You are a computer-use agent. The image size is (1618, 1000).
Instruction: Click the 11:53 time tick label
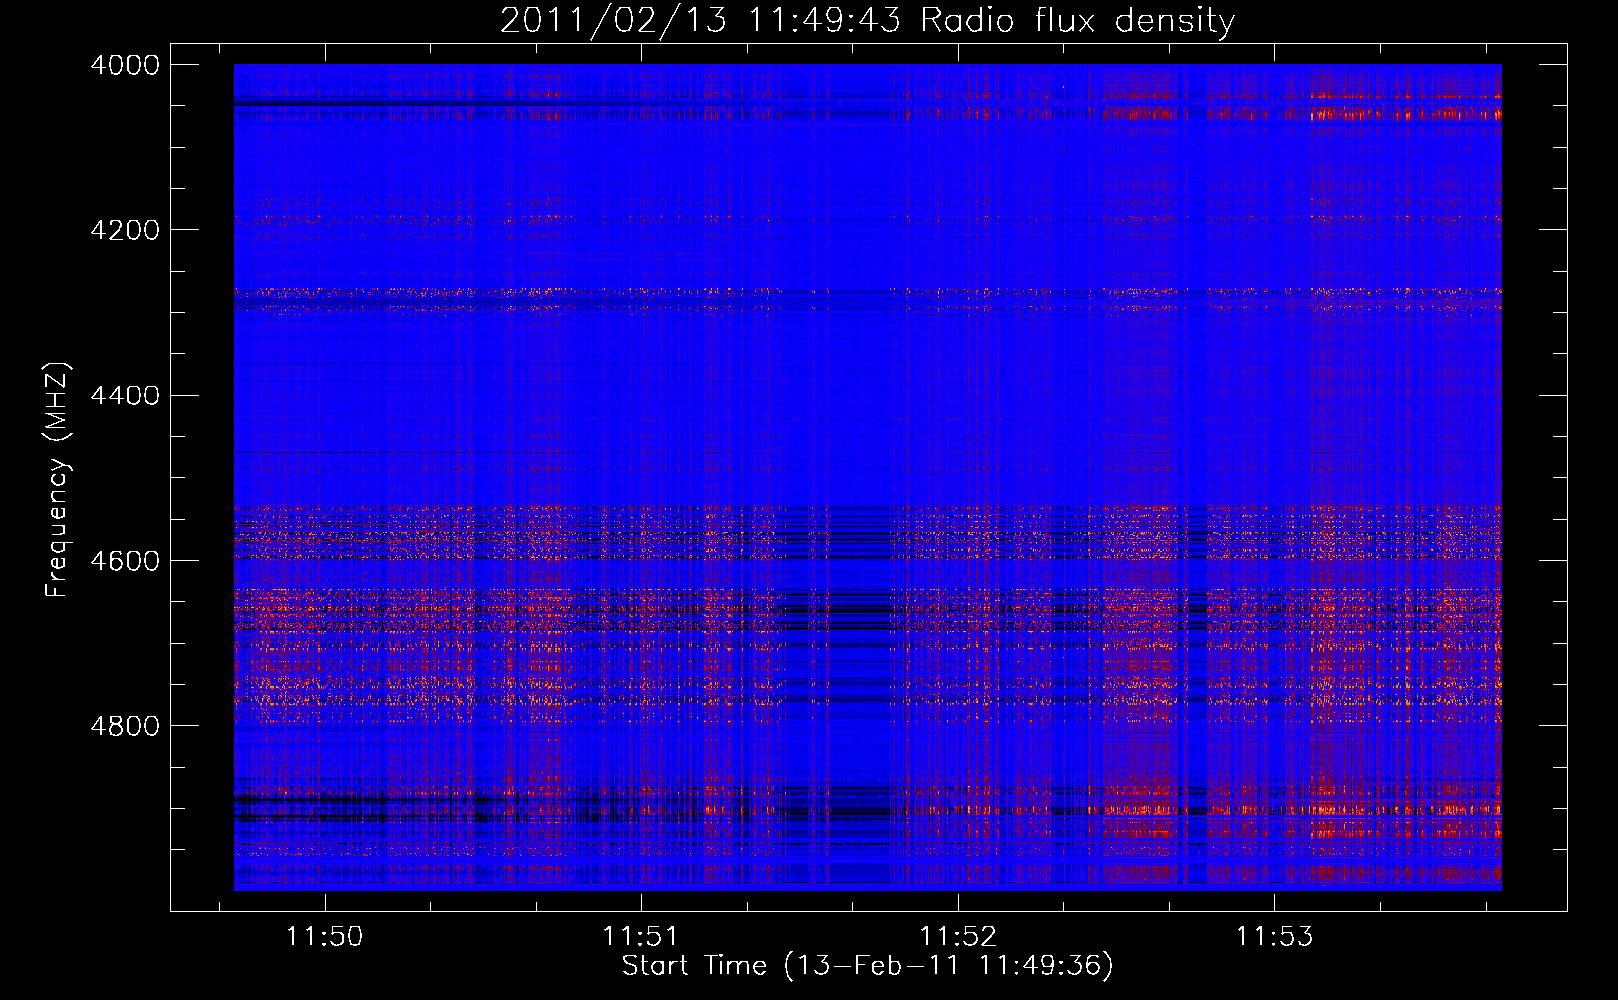click(x=1274, y=937)
